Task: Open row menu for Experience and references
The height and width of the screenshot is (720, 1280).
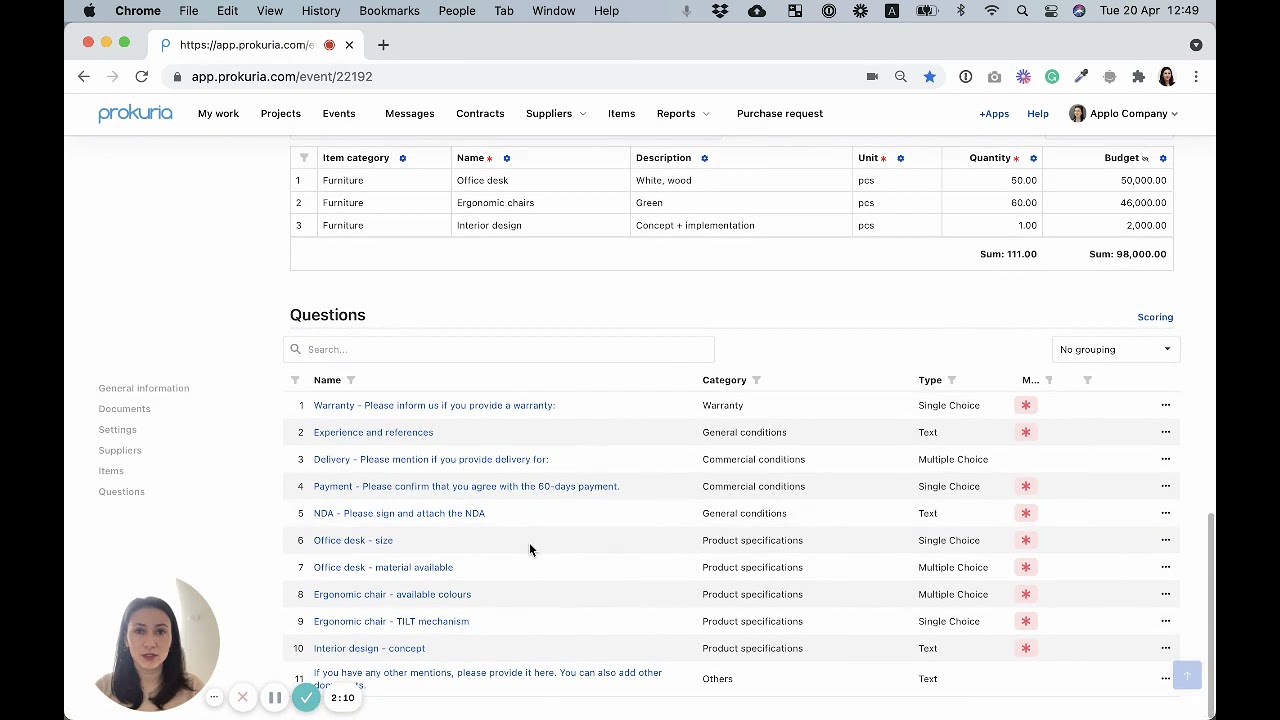Action: 1166,432
